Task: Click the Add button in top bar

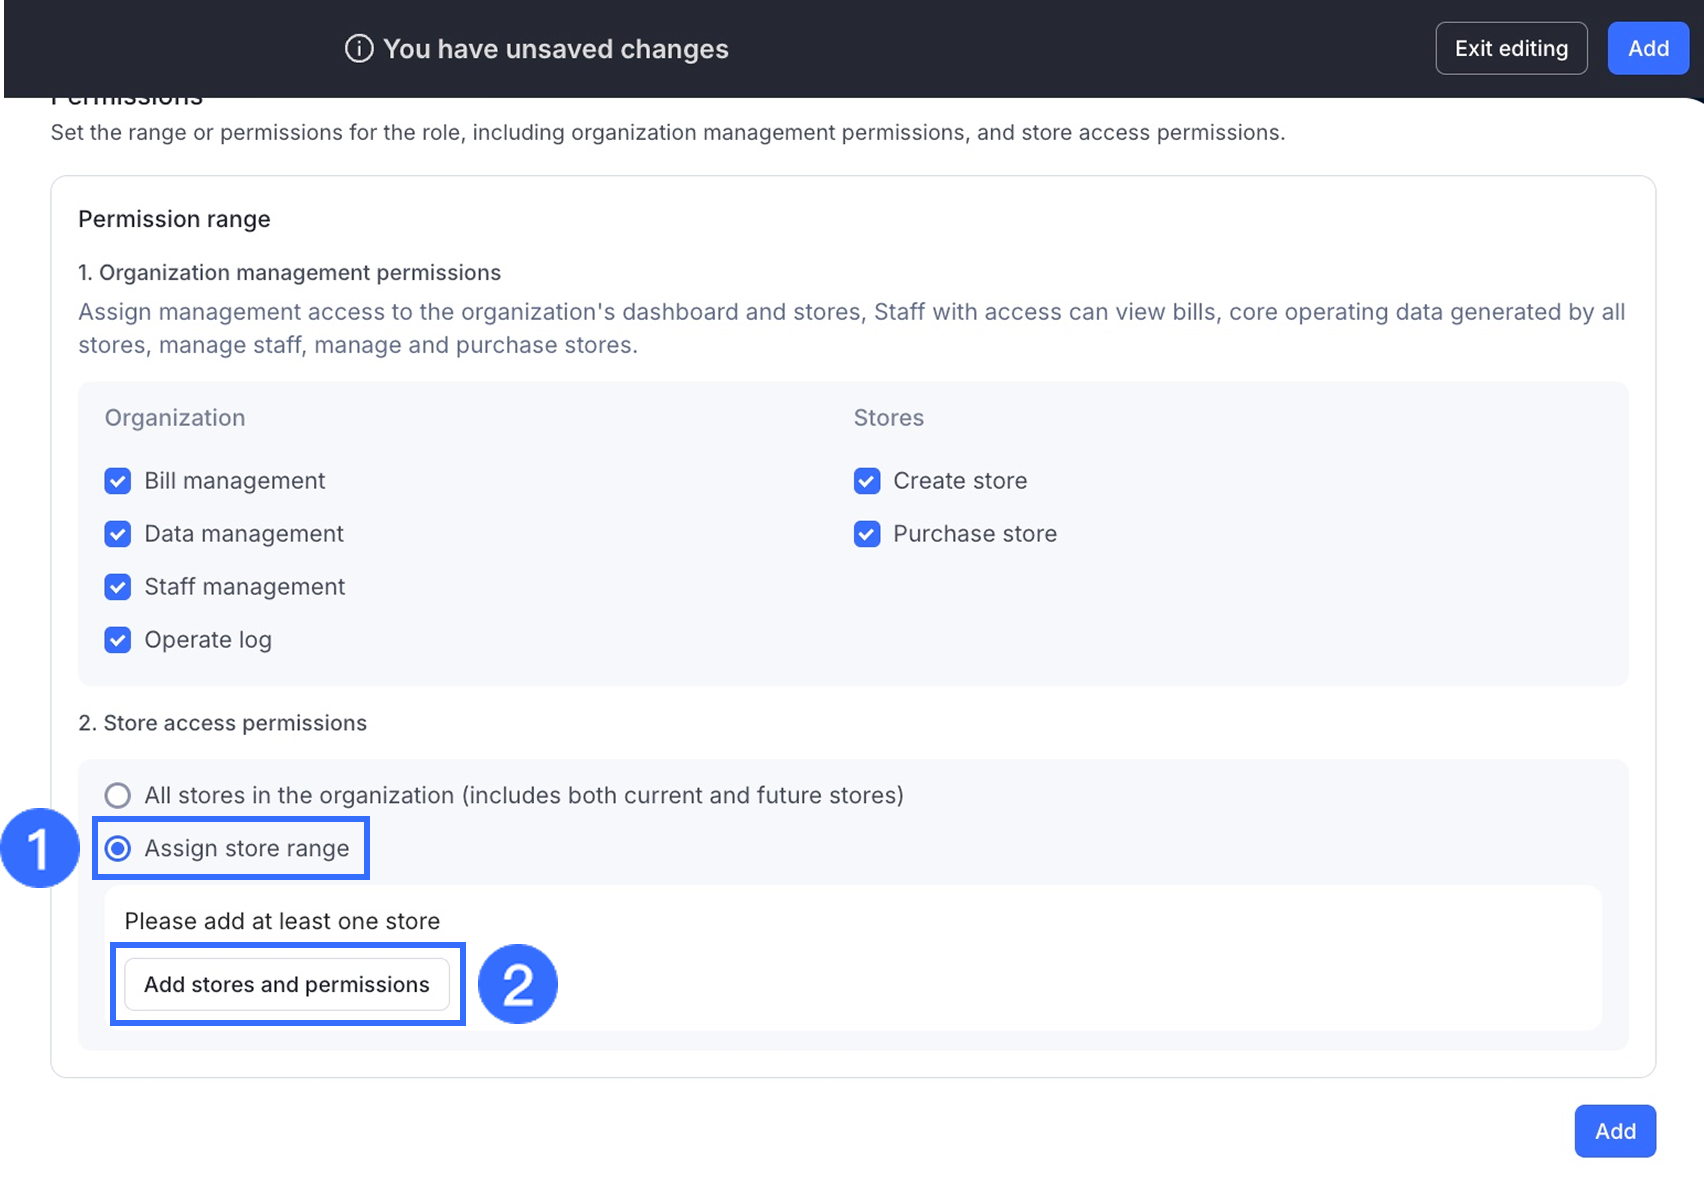Action: click(x=1648, y=48)
